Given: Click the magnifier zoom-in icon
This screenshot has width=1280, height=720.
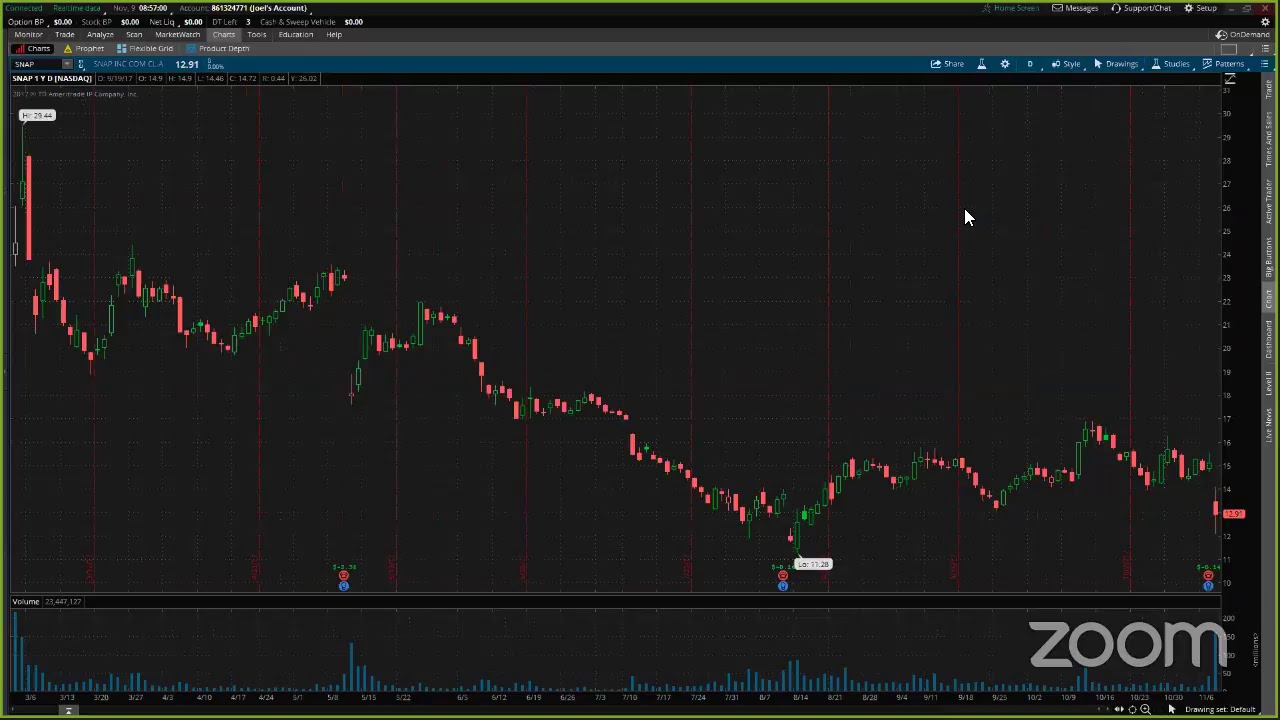Looking at the screenshot, I should [1145, 709].
